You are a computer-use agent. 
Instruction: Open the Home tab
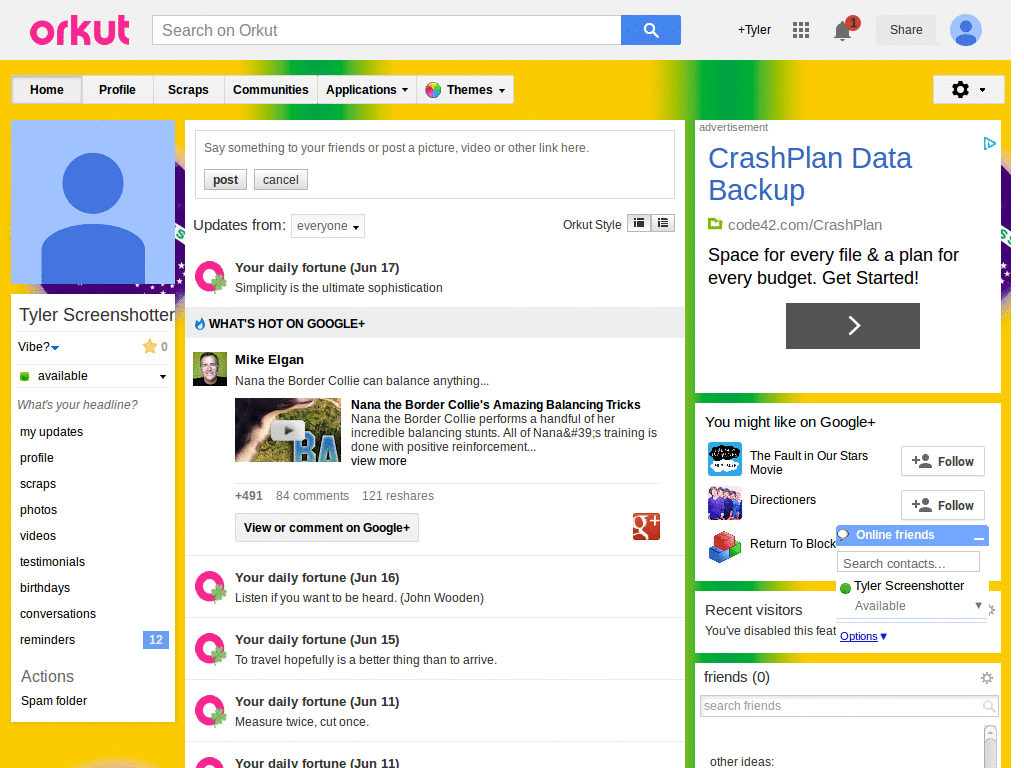click(47, 89)
